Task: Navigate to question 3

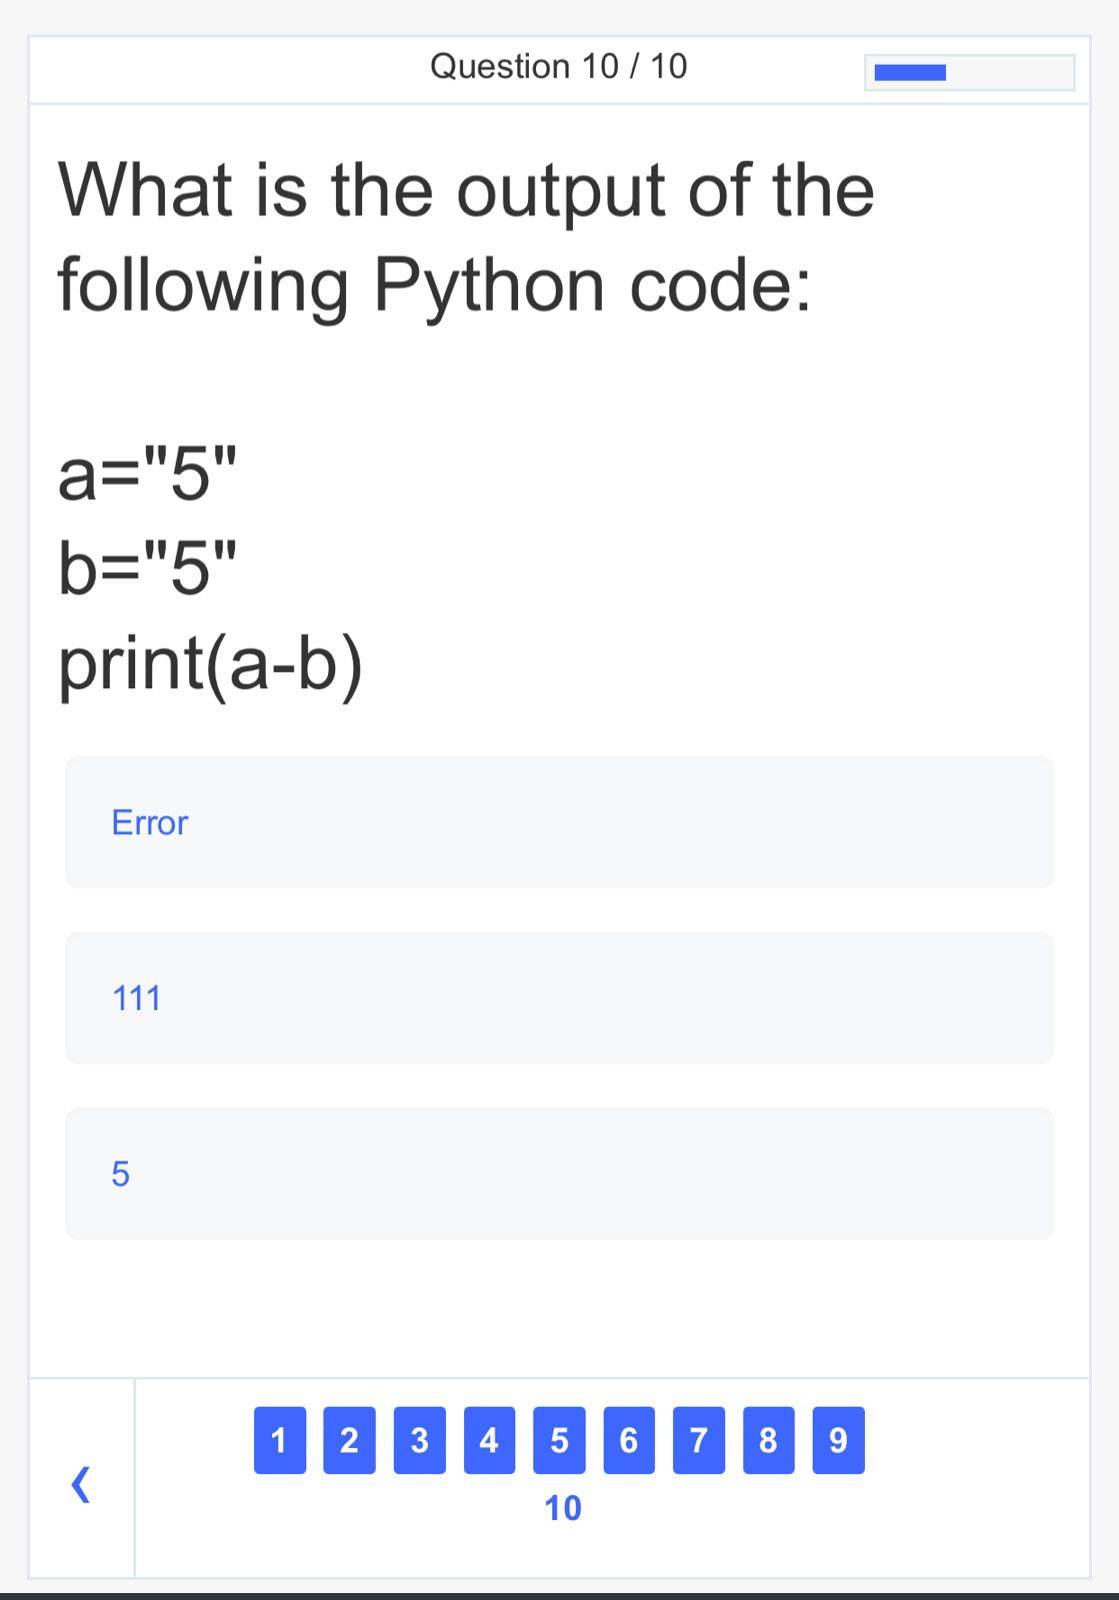Action: point(419,1440)
